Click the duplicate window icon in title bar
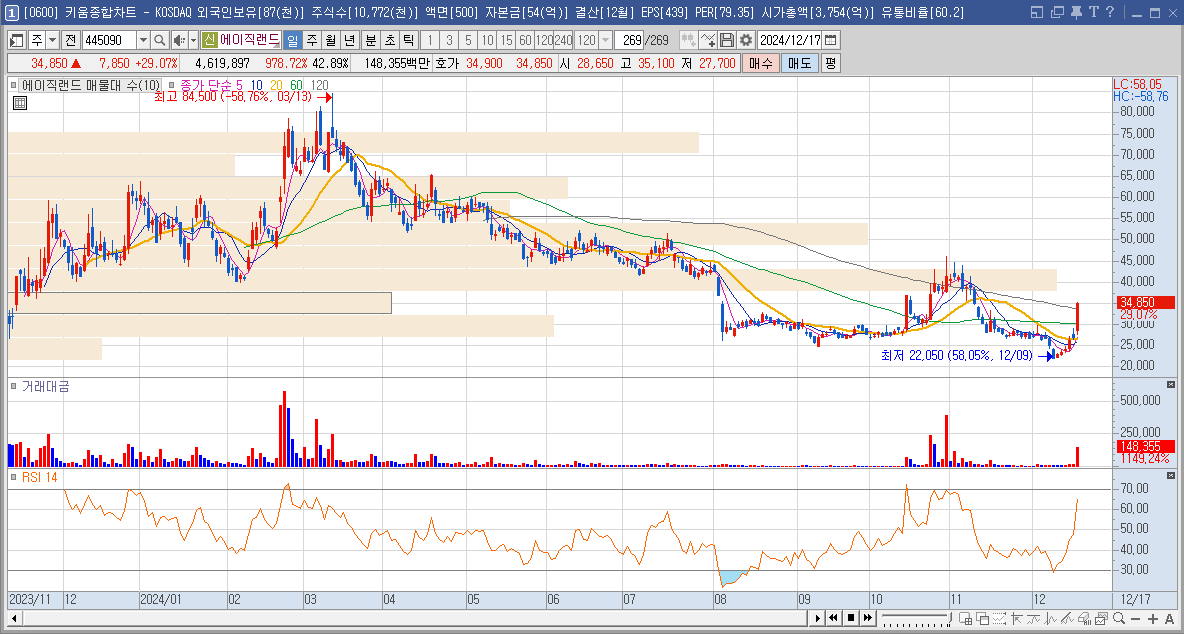Image resolution: width=1184 pixels, height=634 pixels. [1056, 12]
